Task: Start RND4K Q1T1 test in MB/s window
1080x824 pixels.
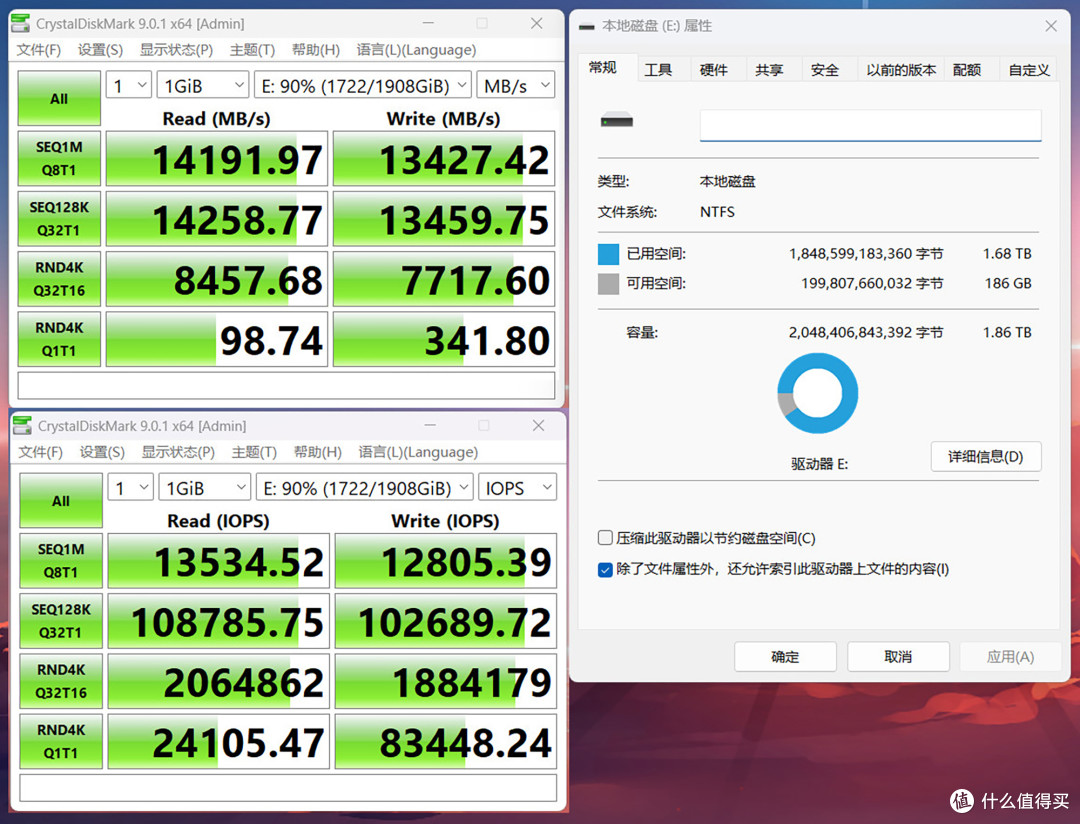Action: tap(59, 339)
